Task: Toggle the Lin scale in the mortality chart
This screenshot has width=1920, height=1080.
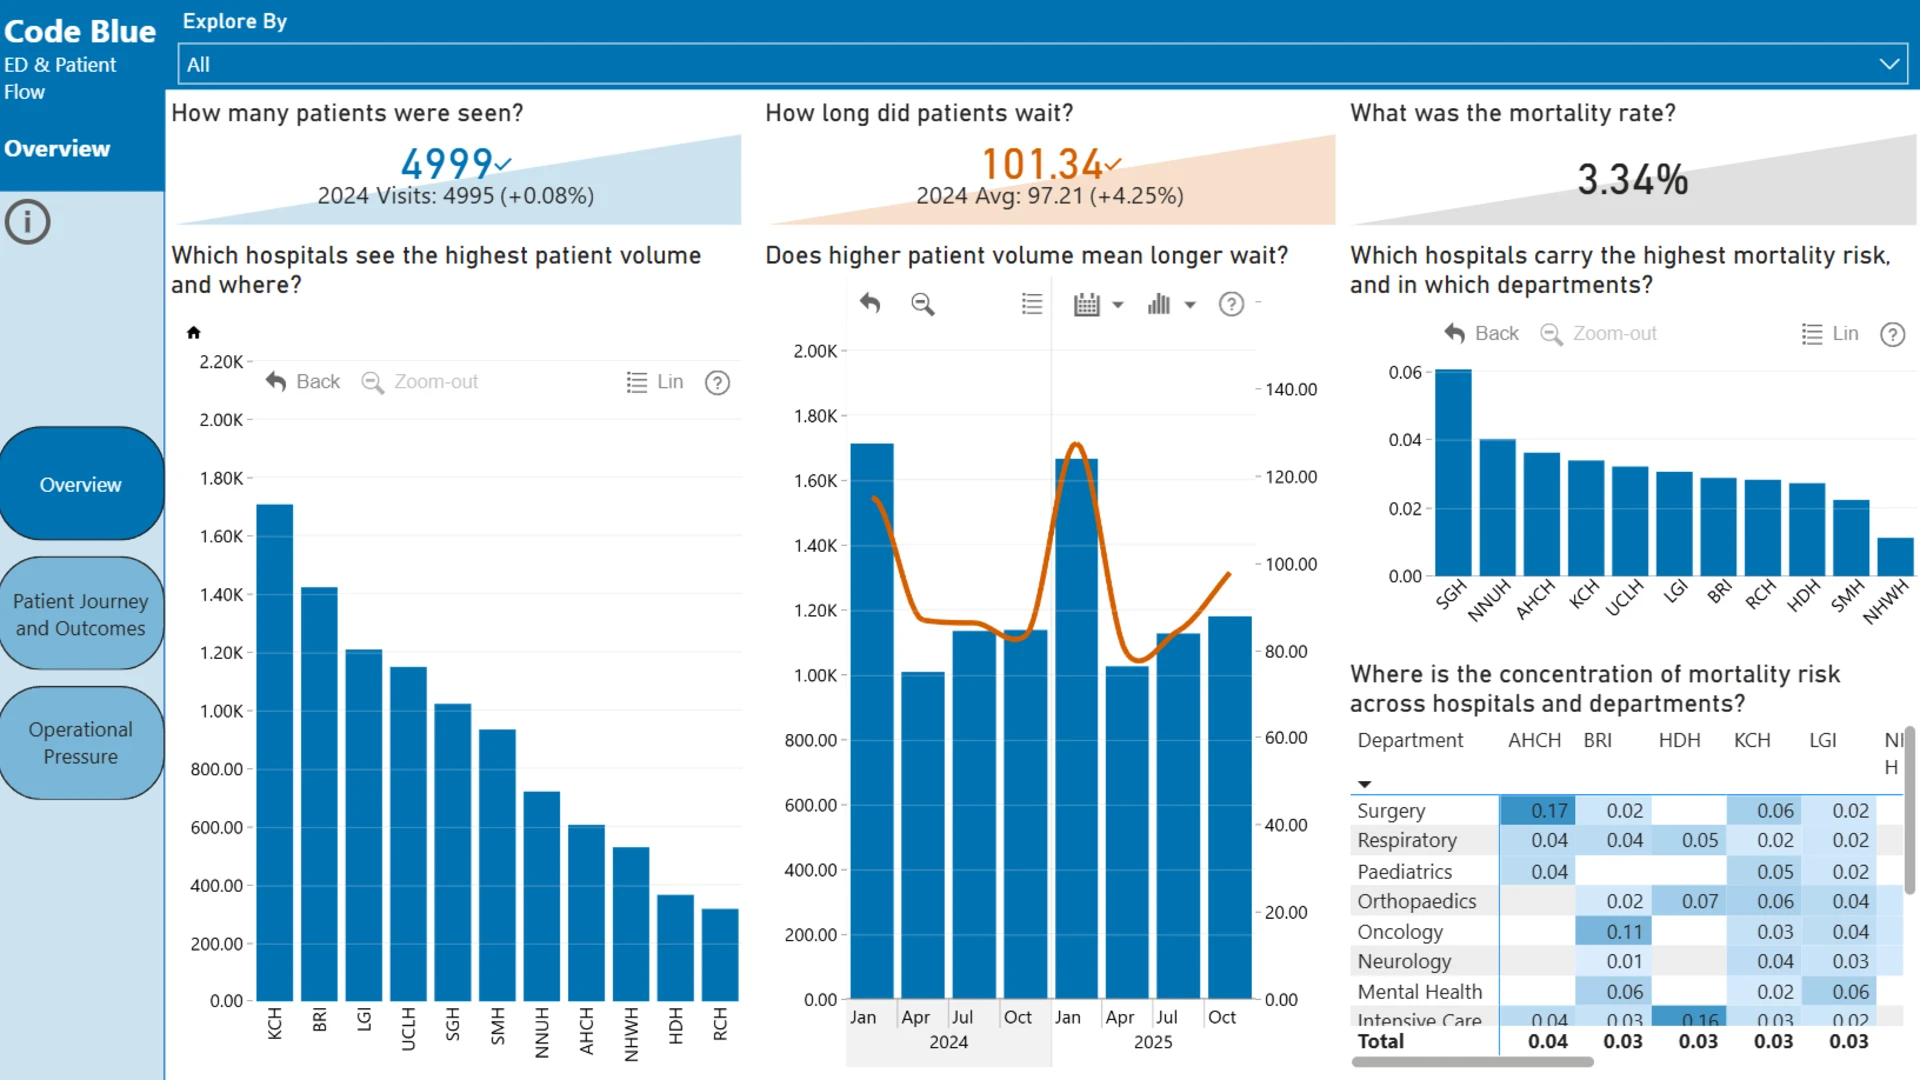Action: click(1830, 333)
